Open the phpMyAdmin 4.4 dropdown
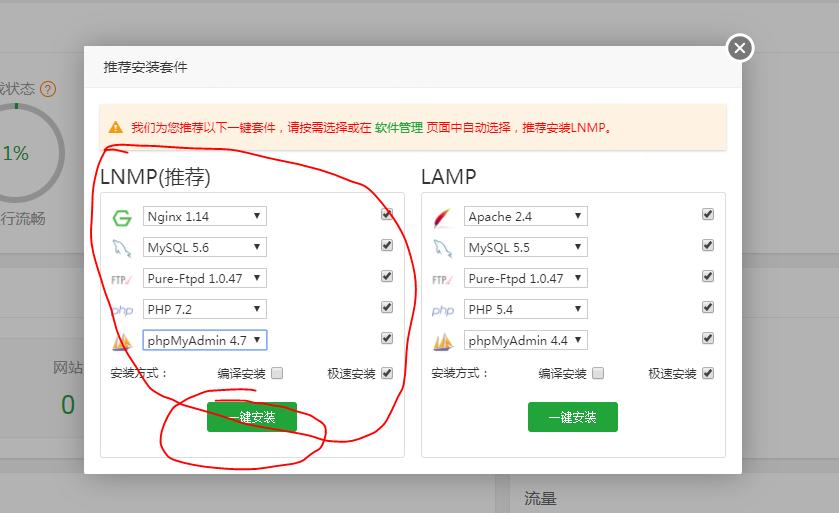The image size is (839, 513). coord(525,340)
